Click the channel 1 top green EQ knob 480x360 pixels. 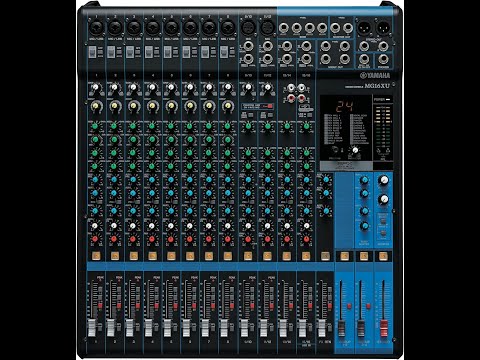(x=95, y=126)
